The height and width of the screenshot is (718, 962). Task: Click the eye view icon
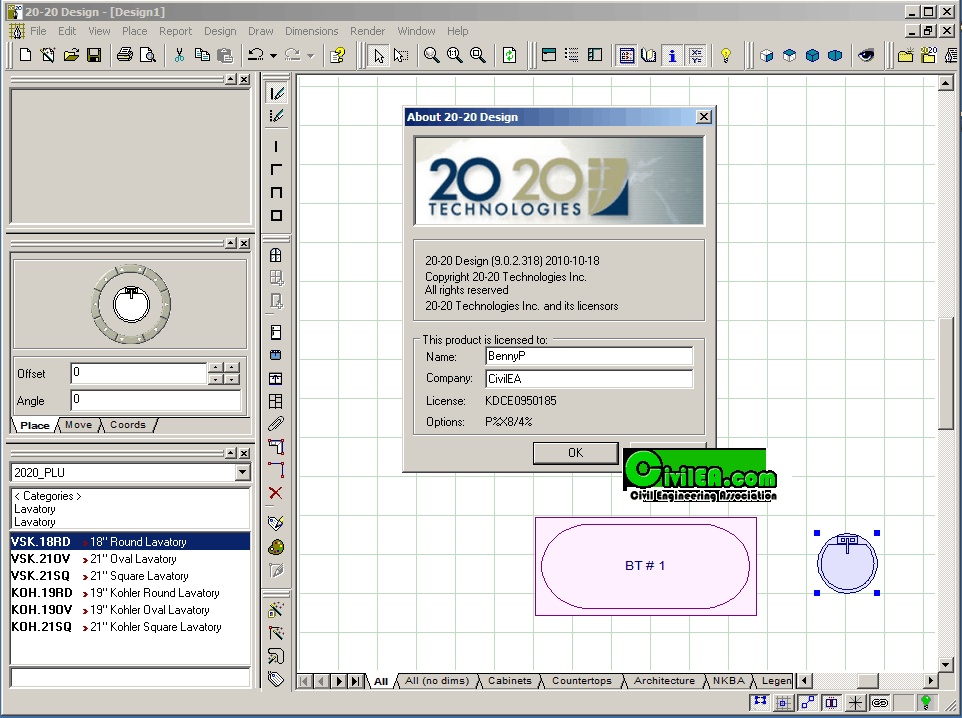[866, 56]
